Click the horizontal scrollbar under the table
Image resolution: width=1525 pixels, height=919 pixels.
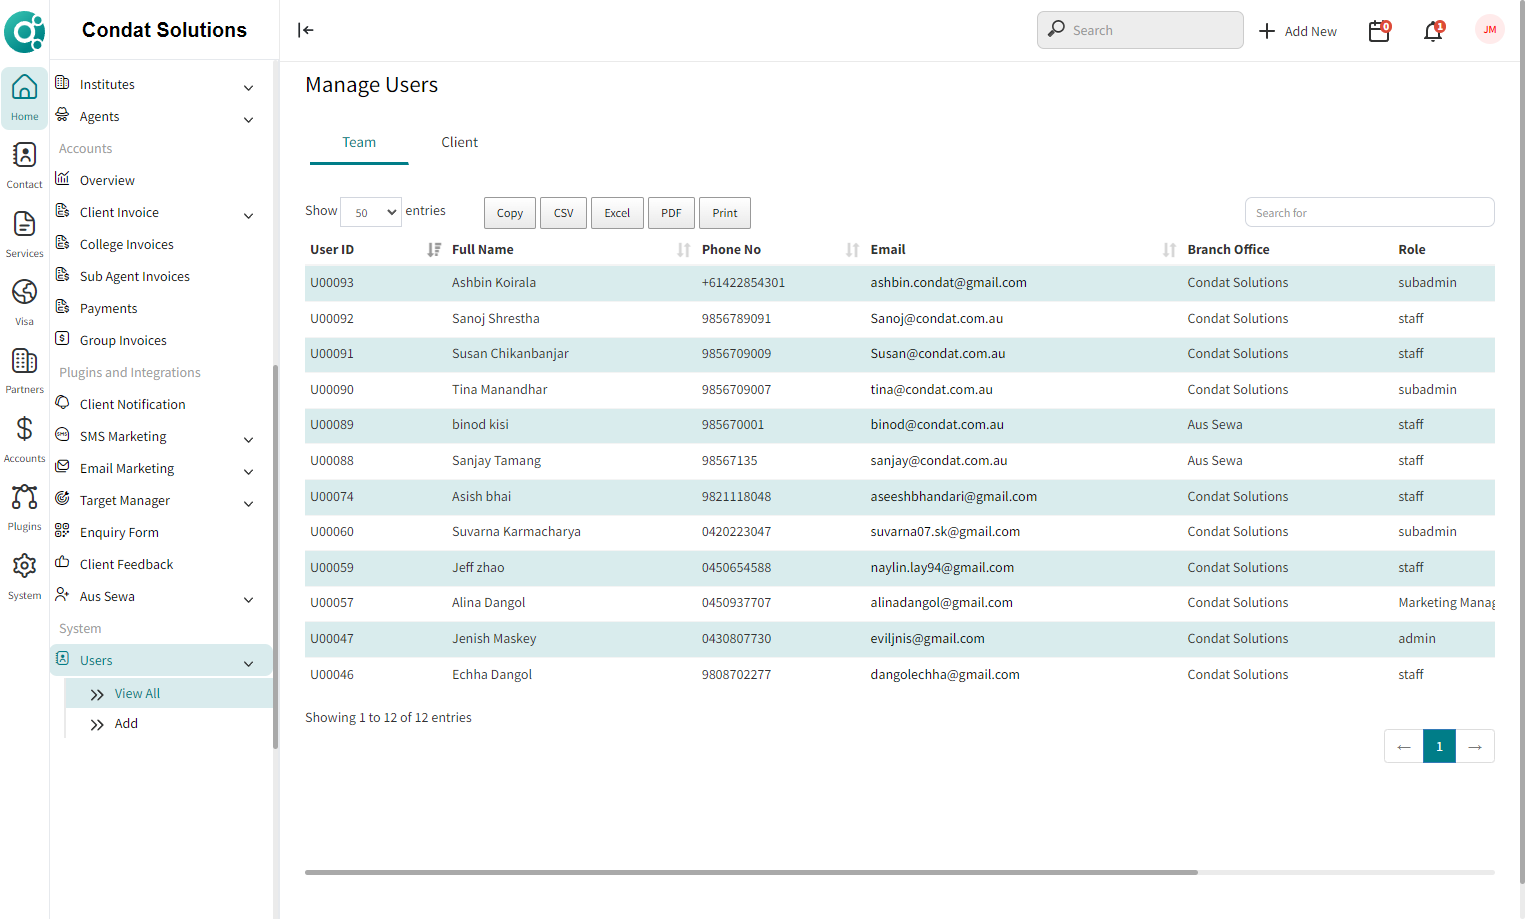coord(751,872)
